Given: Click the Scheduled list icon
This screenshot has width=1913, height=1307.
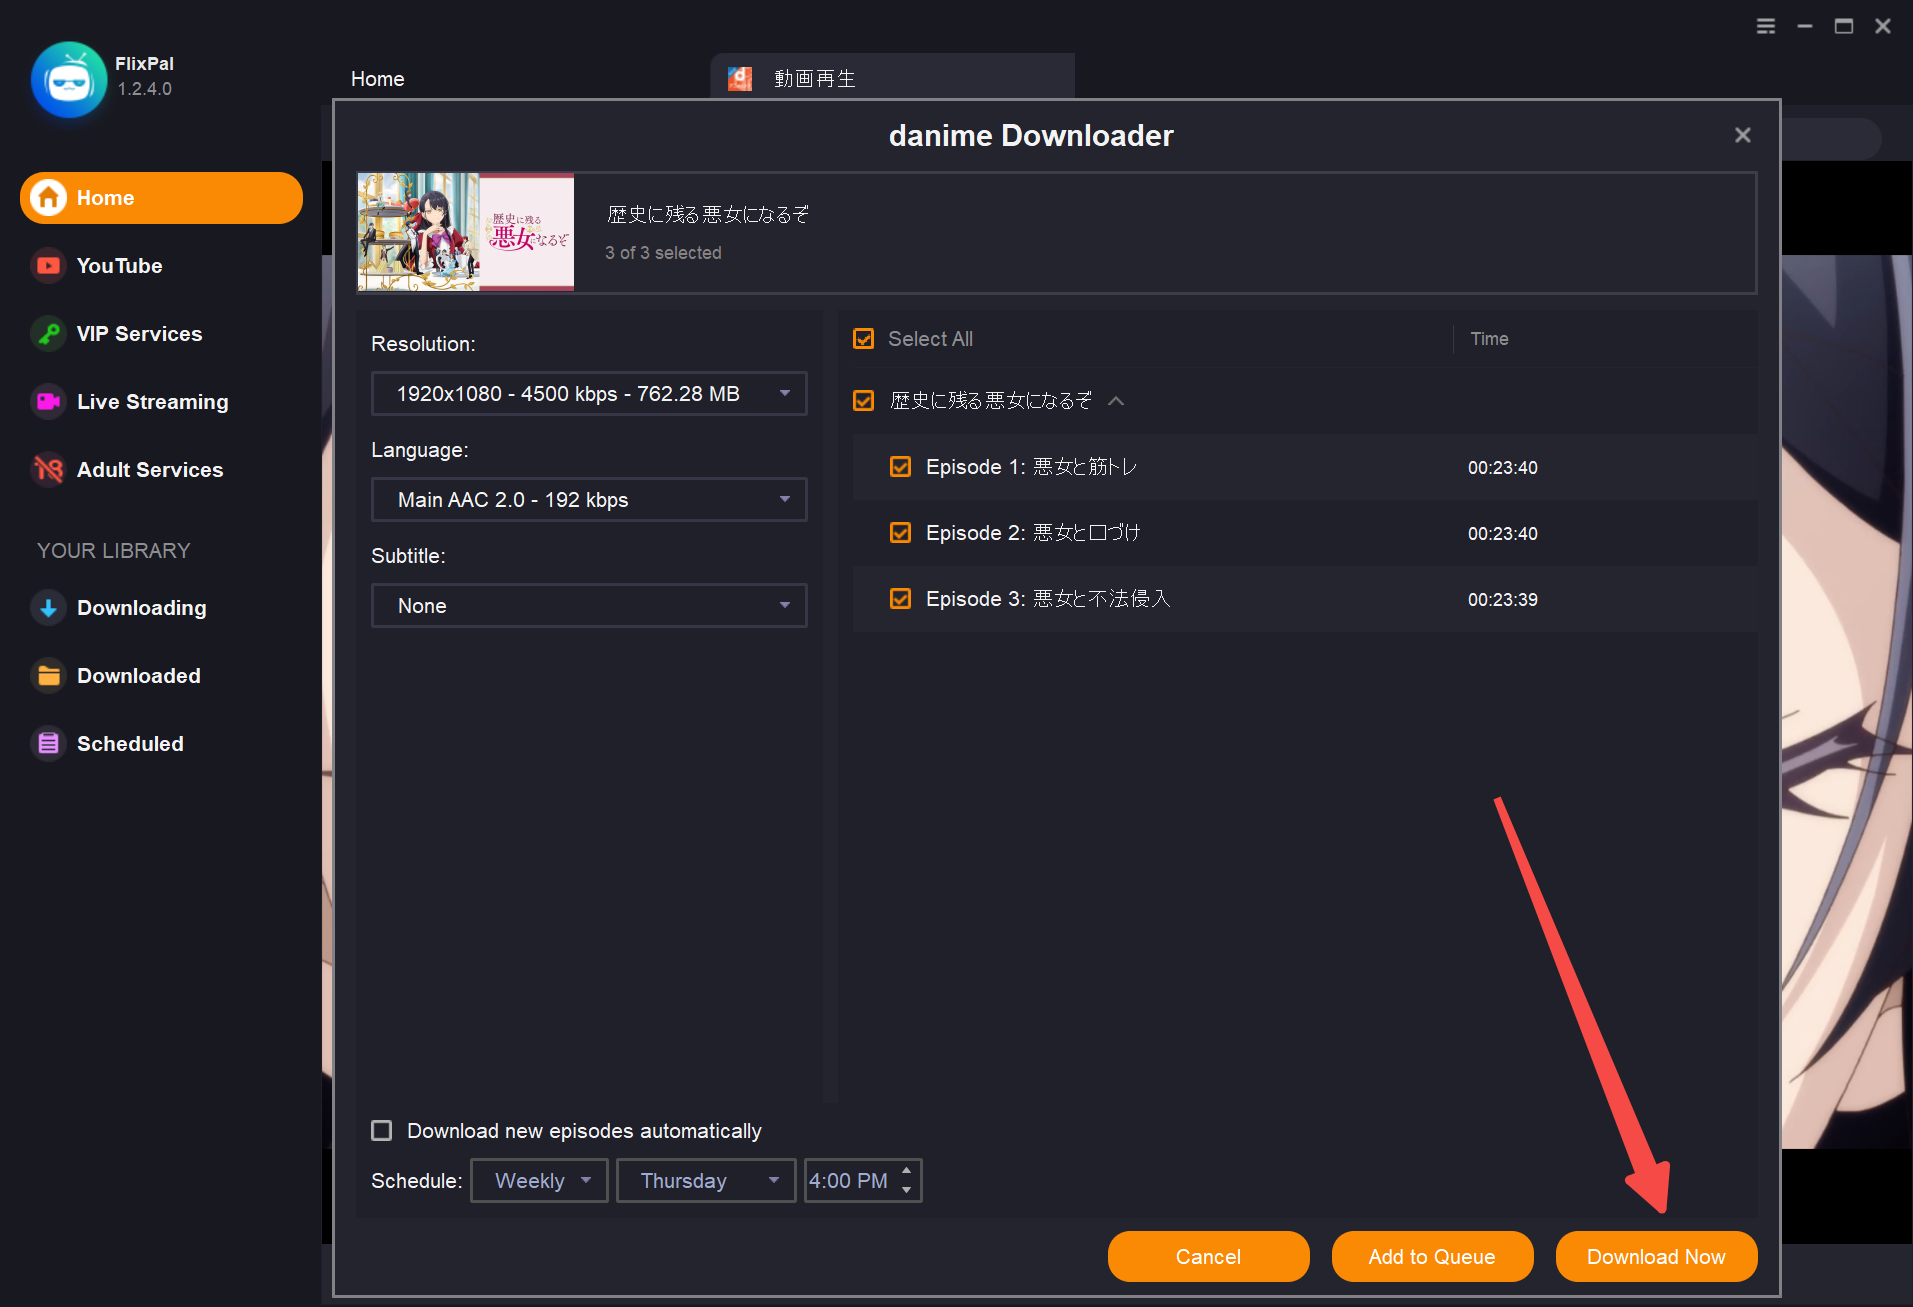Looking at the screenshot, I should pos(48,744).
